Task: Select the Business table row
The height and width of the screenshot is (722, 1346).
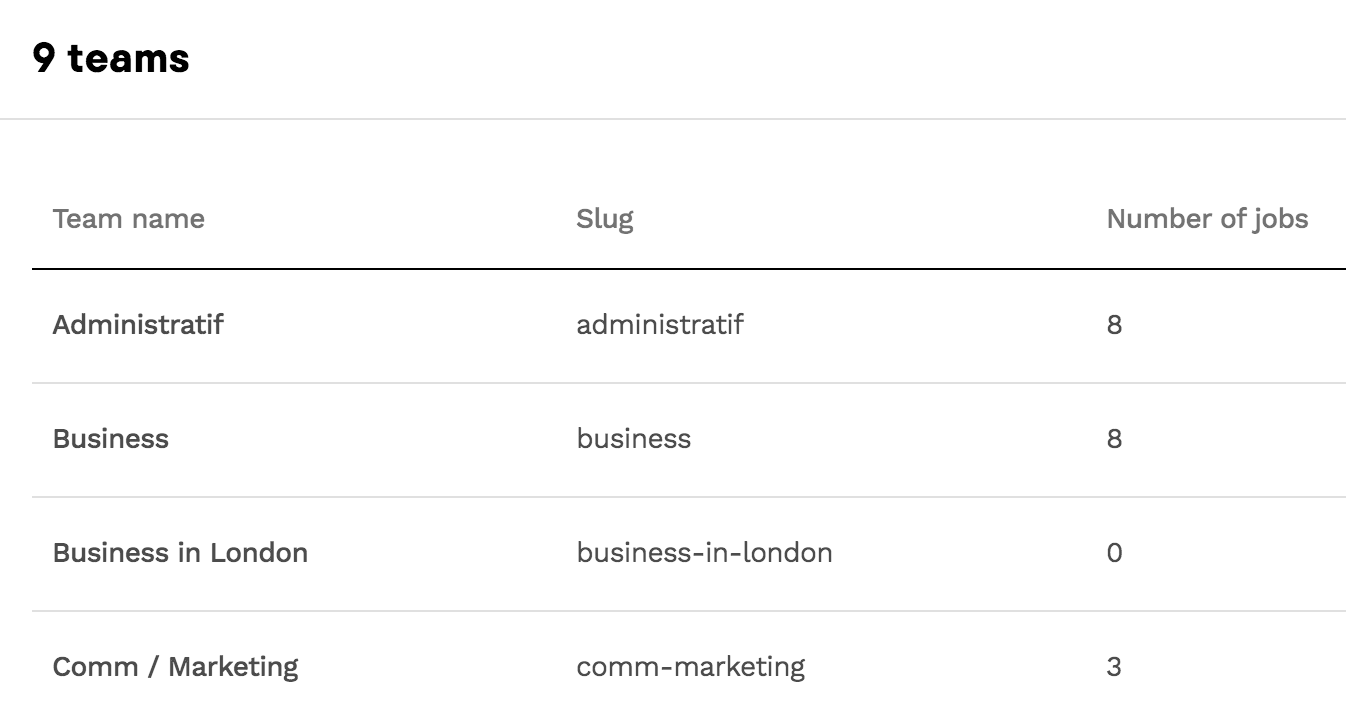Action: pyautogui.click(x=900, y=440)
